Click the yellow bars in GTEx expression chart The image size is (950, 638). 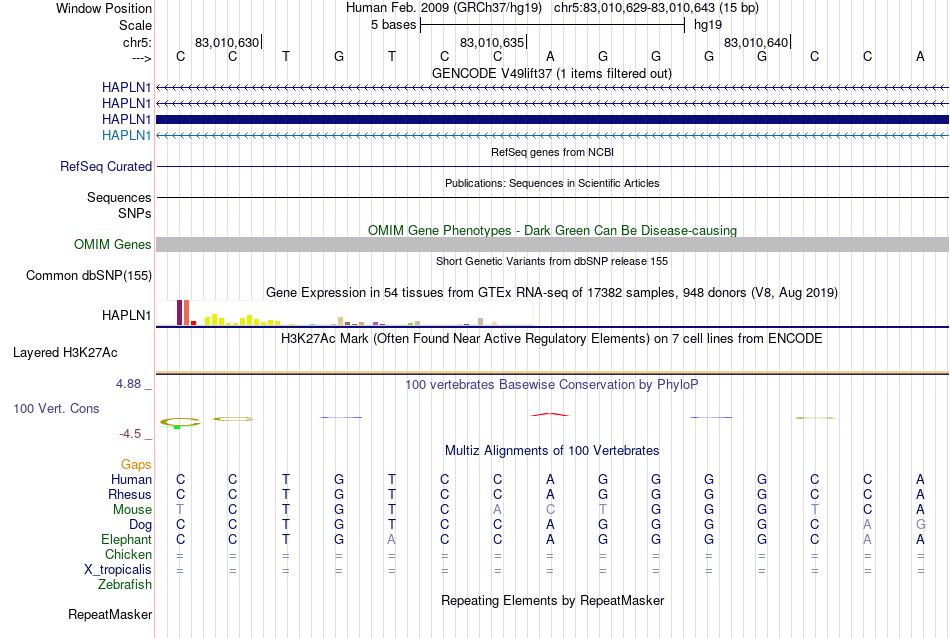(x=242, y=320)
